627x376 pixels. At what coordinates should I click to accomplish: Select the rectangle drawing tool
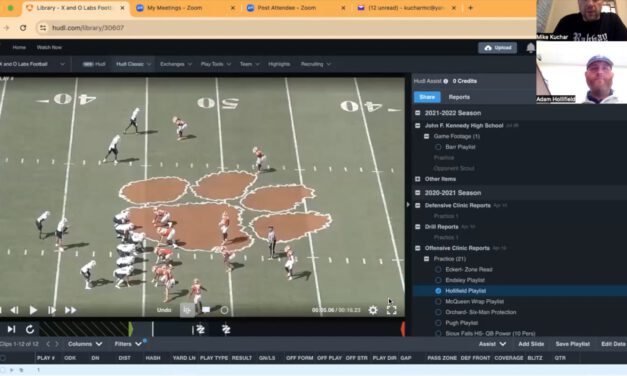(206, 310)
